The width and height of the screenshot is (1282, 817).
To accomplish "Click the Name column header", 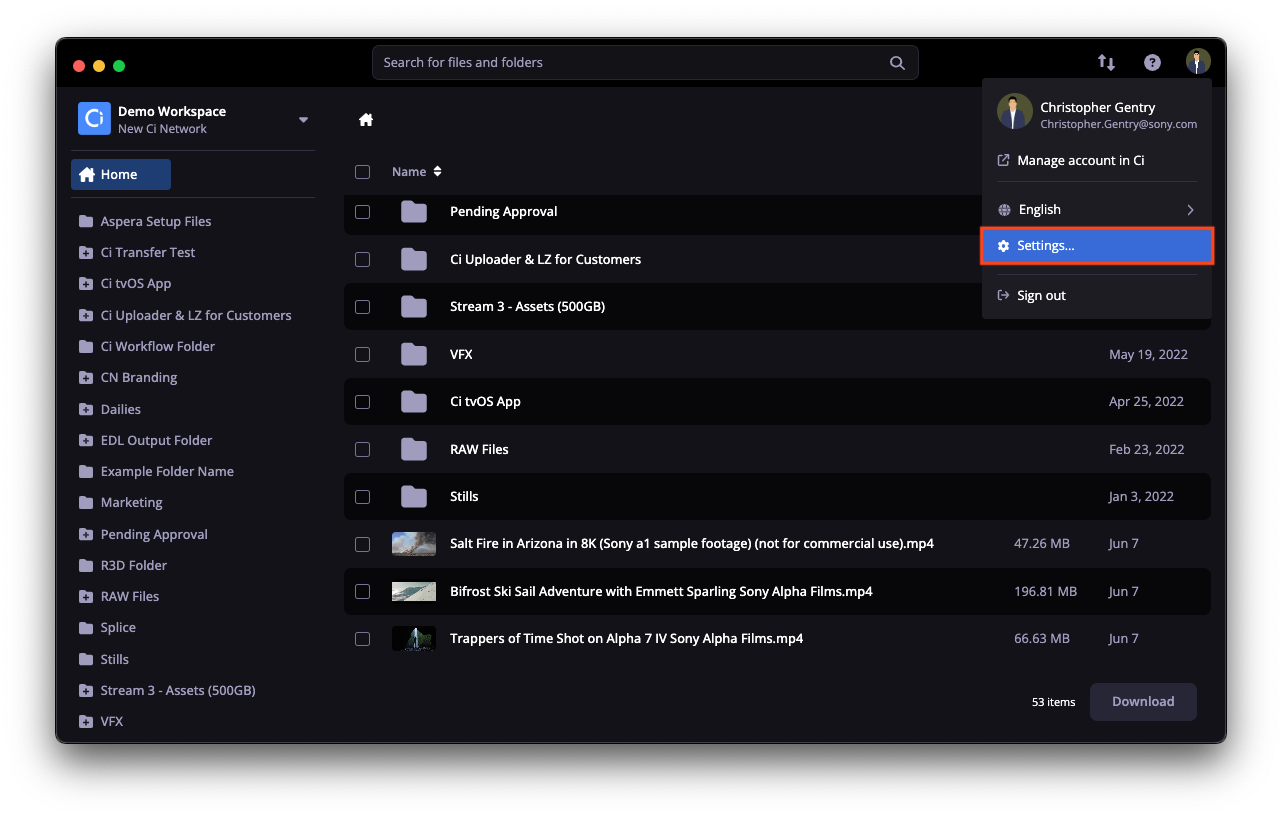I will point(409,172).
